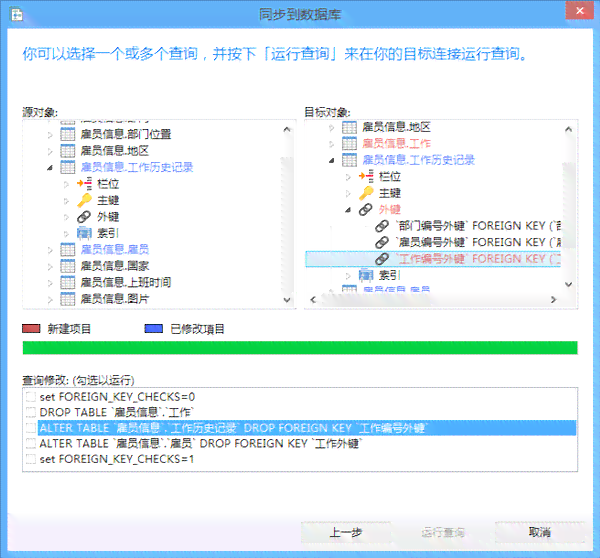Click the red 新建项目 legend swatch

(31, 328)
